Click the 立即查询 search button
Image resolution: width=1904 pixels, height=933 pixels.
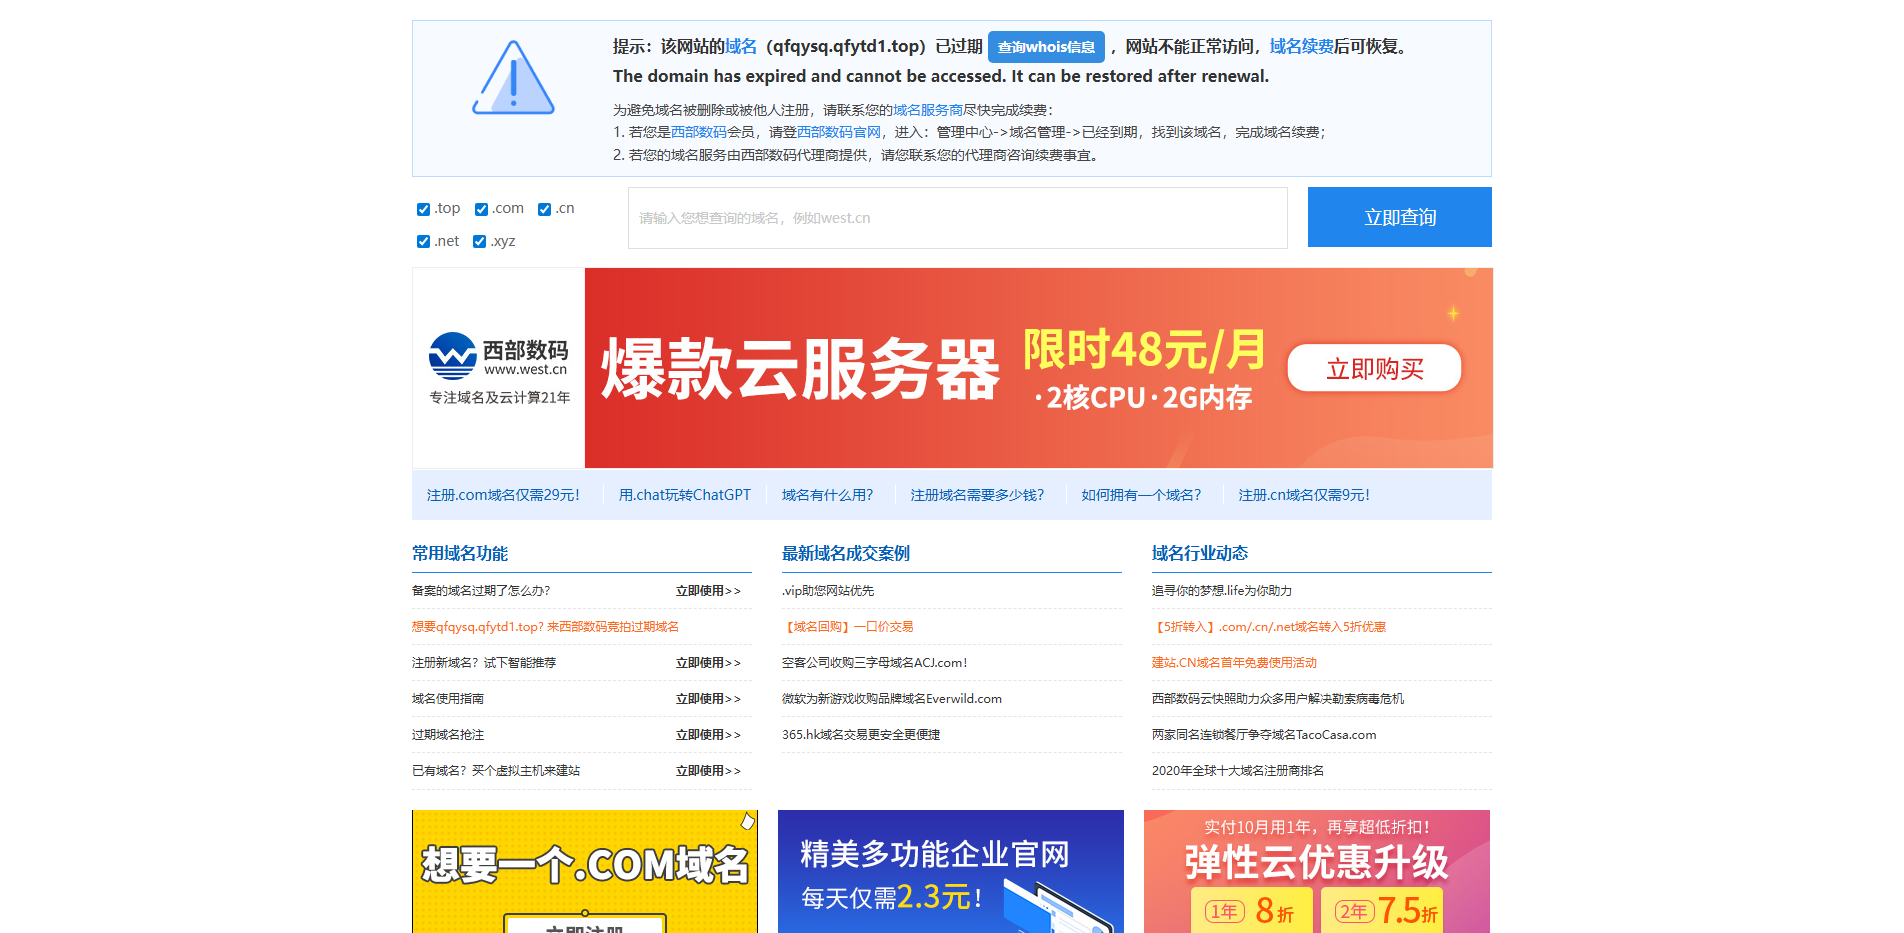(1398, 217)
